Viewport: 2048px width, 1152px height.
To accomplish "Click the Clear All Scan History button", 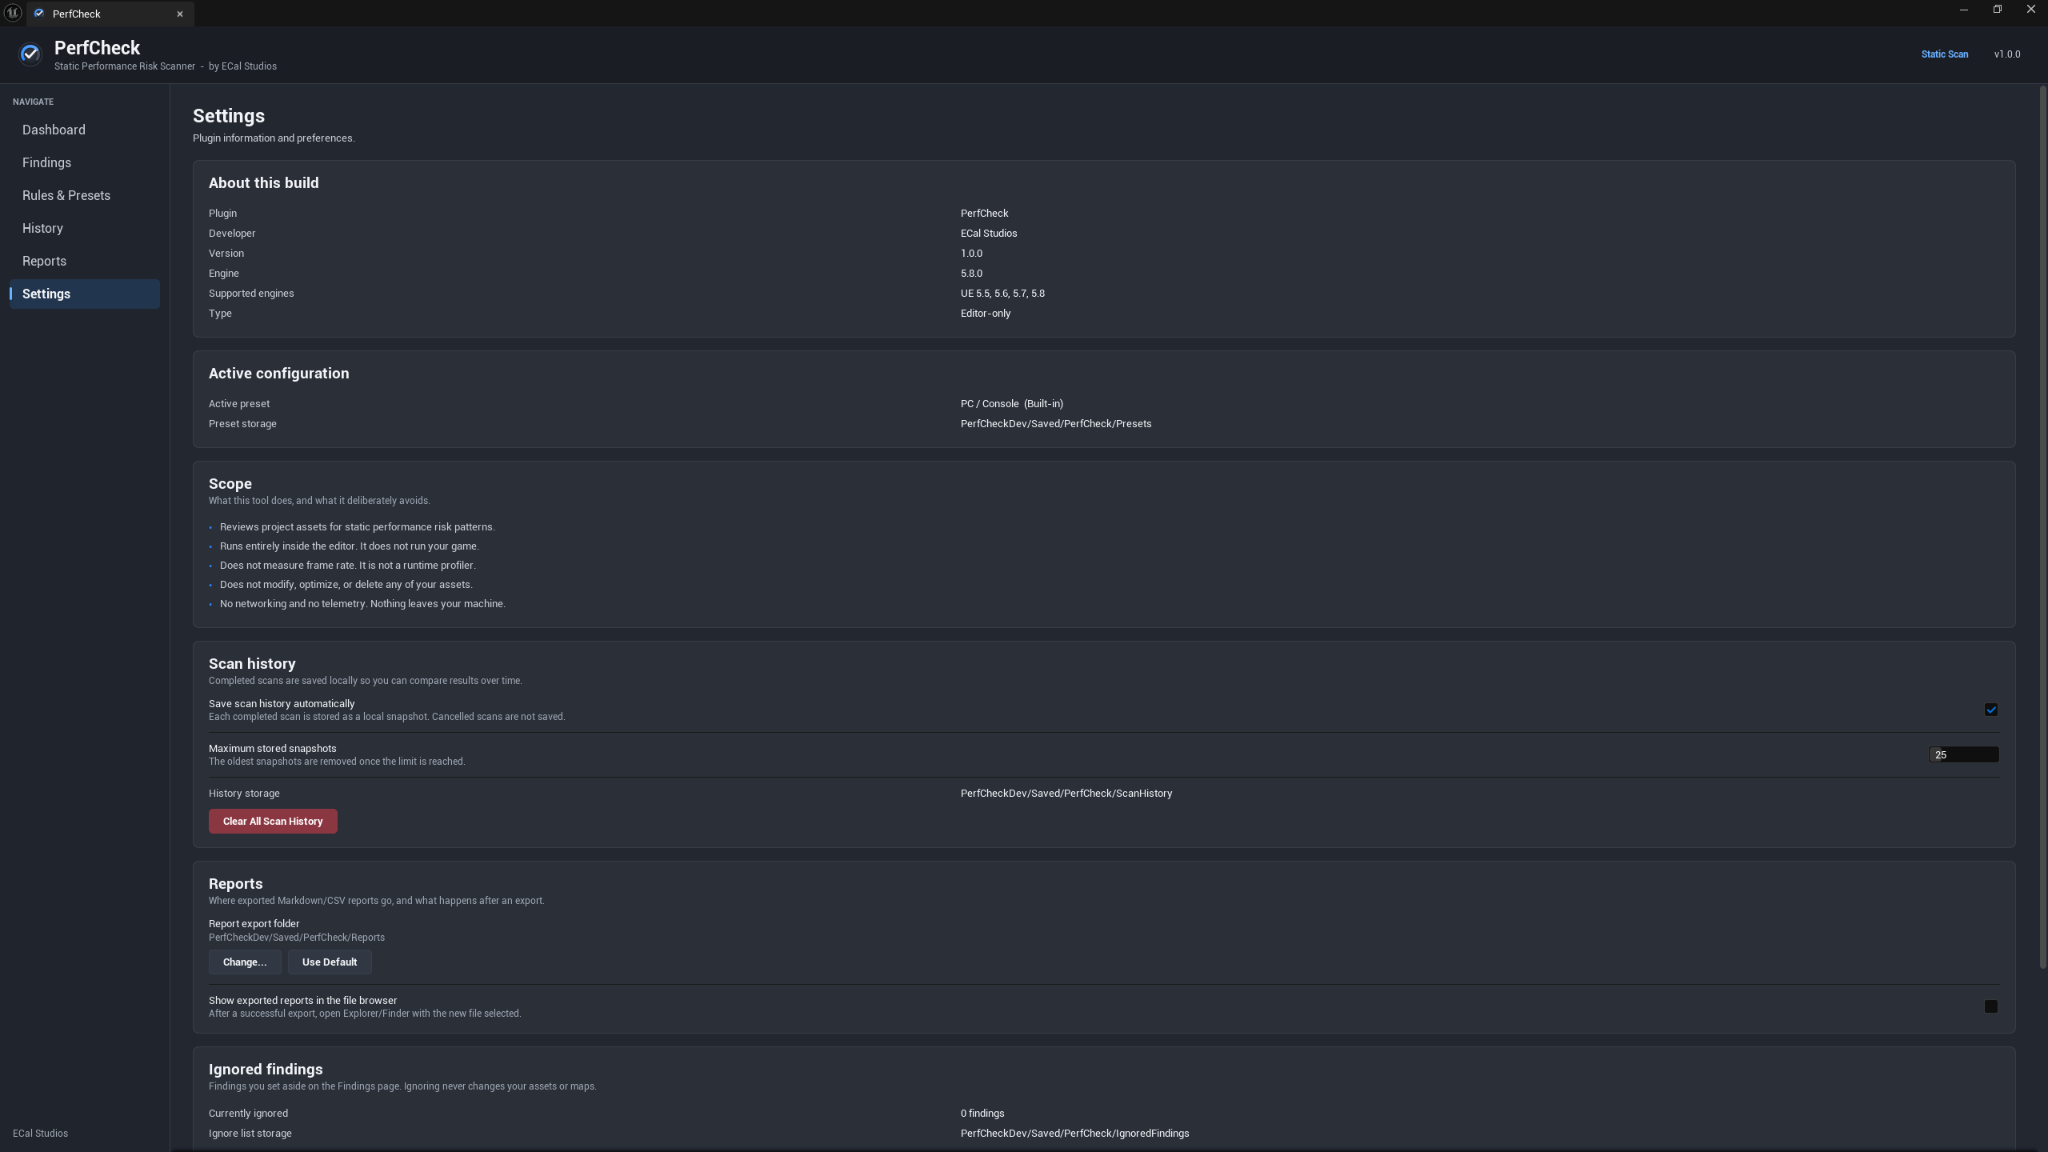I will point(273,822).
